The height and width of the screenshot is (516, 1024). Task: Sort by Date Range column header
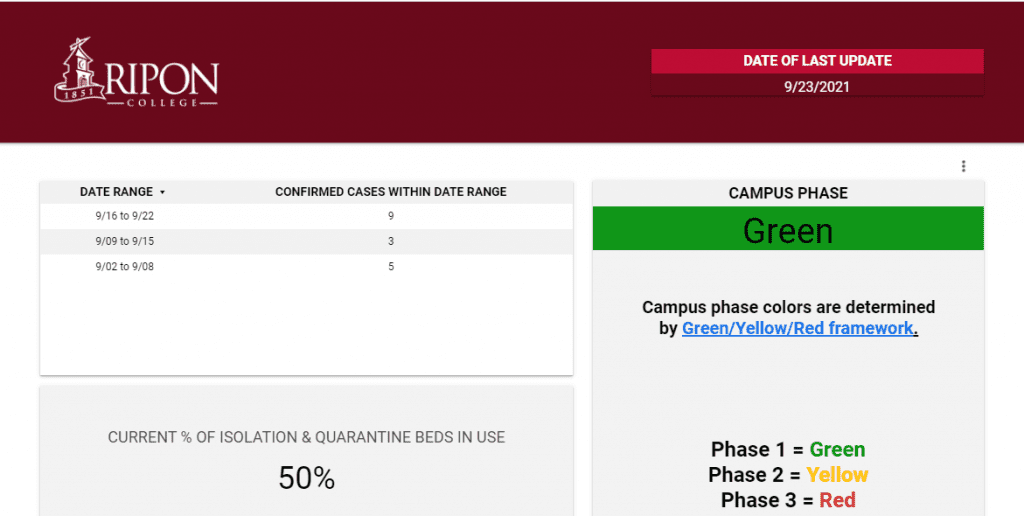point(116,191)
